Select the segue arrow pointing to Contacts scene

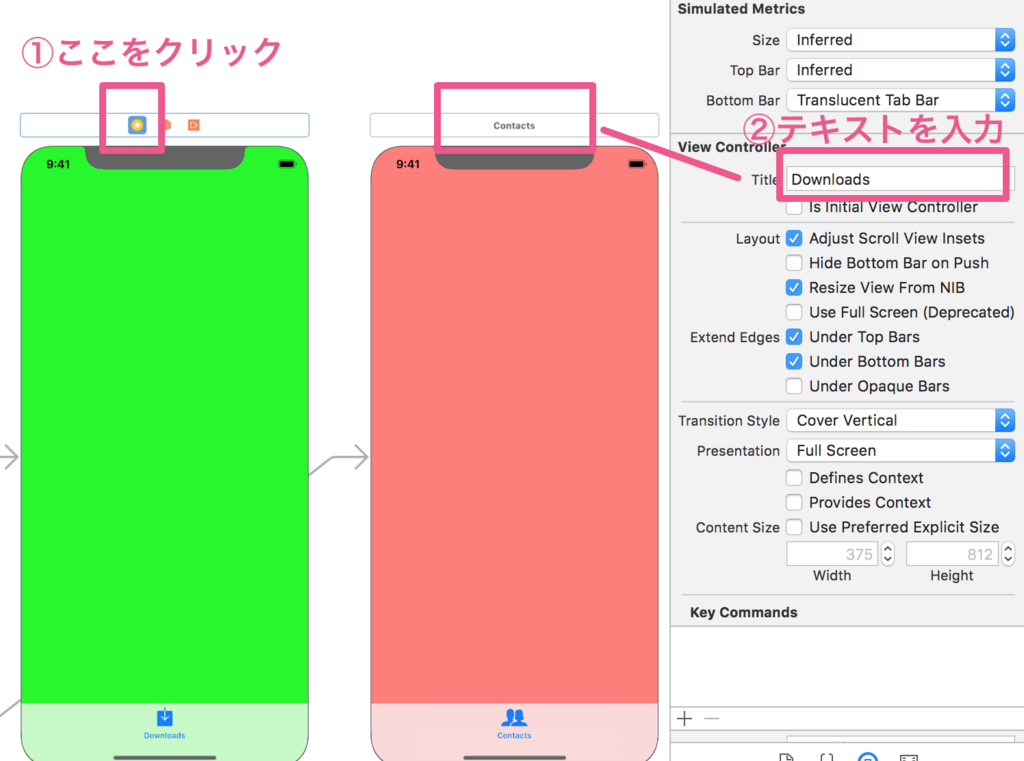point(340,457)
